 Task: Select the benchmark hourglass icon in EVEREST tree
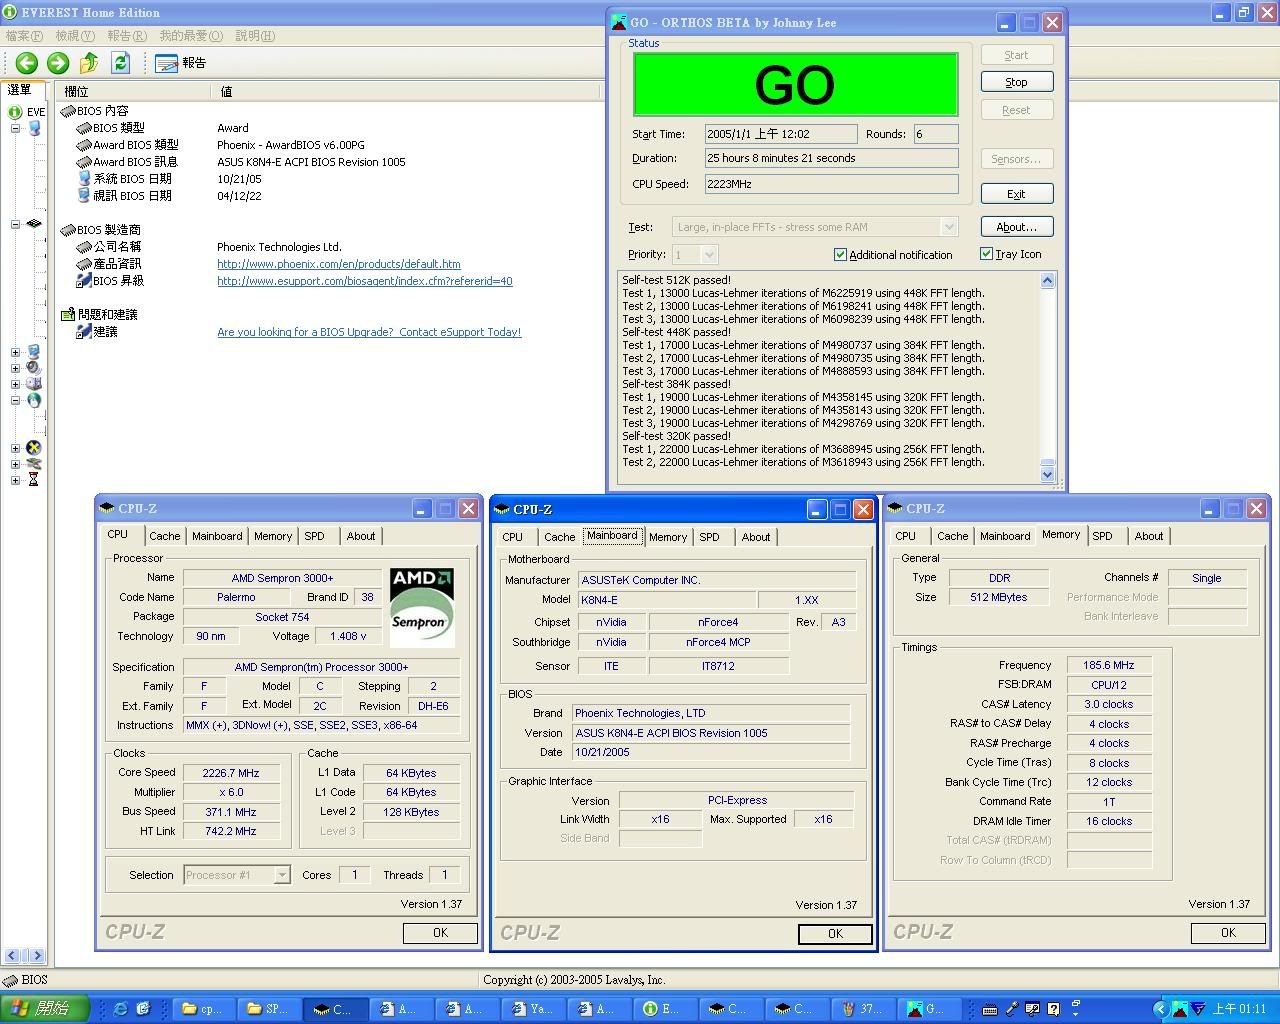[34, 480]
